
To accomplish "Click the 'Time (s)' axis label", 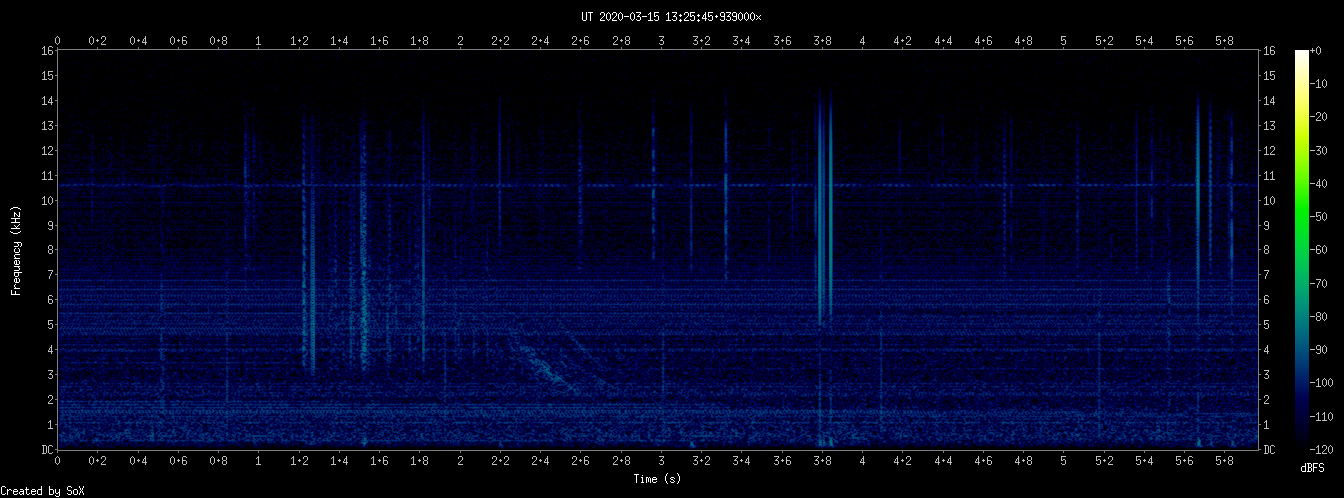I will [x=659, y=479].
